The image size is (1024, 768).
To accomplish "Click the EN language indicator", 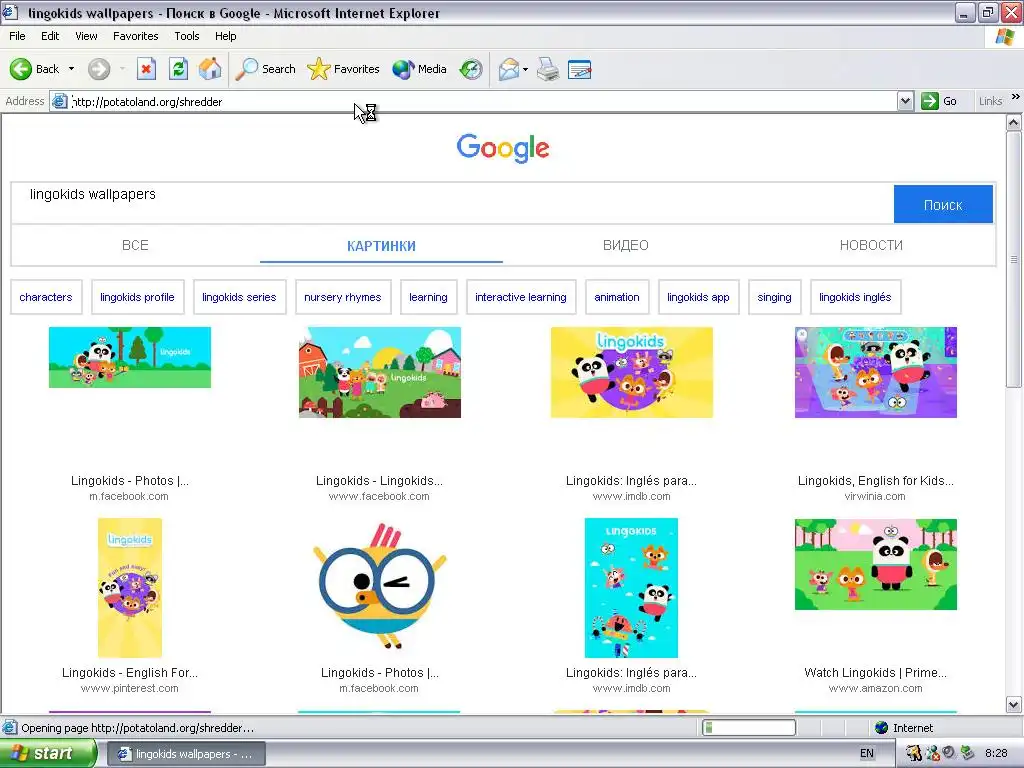I will (867, 754).
